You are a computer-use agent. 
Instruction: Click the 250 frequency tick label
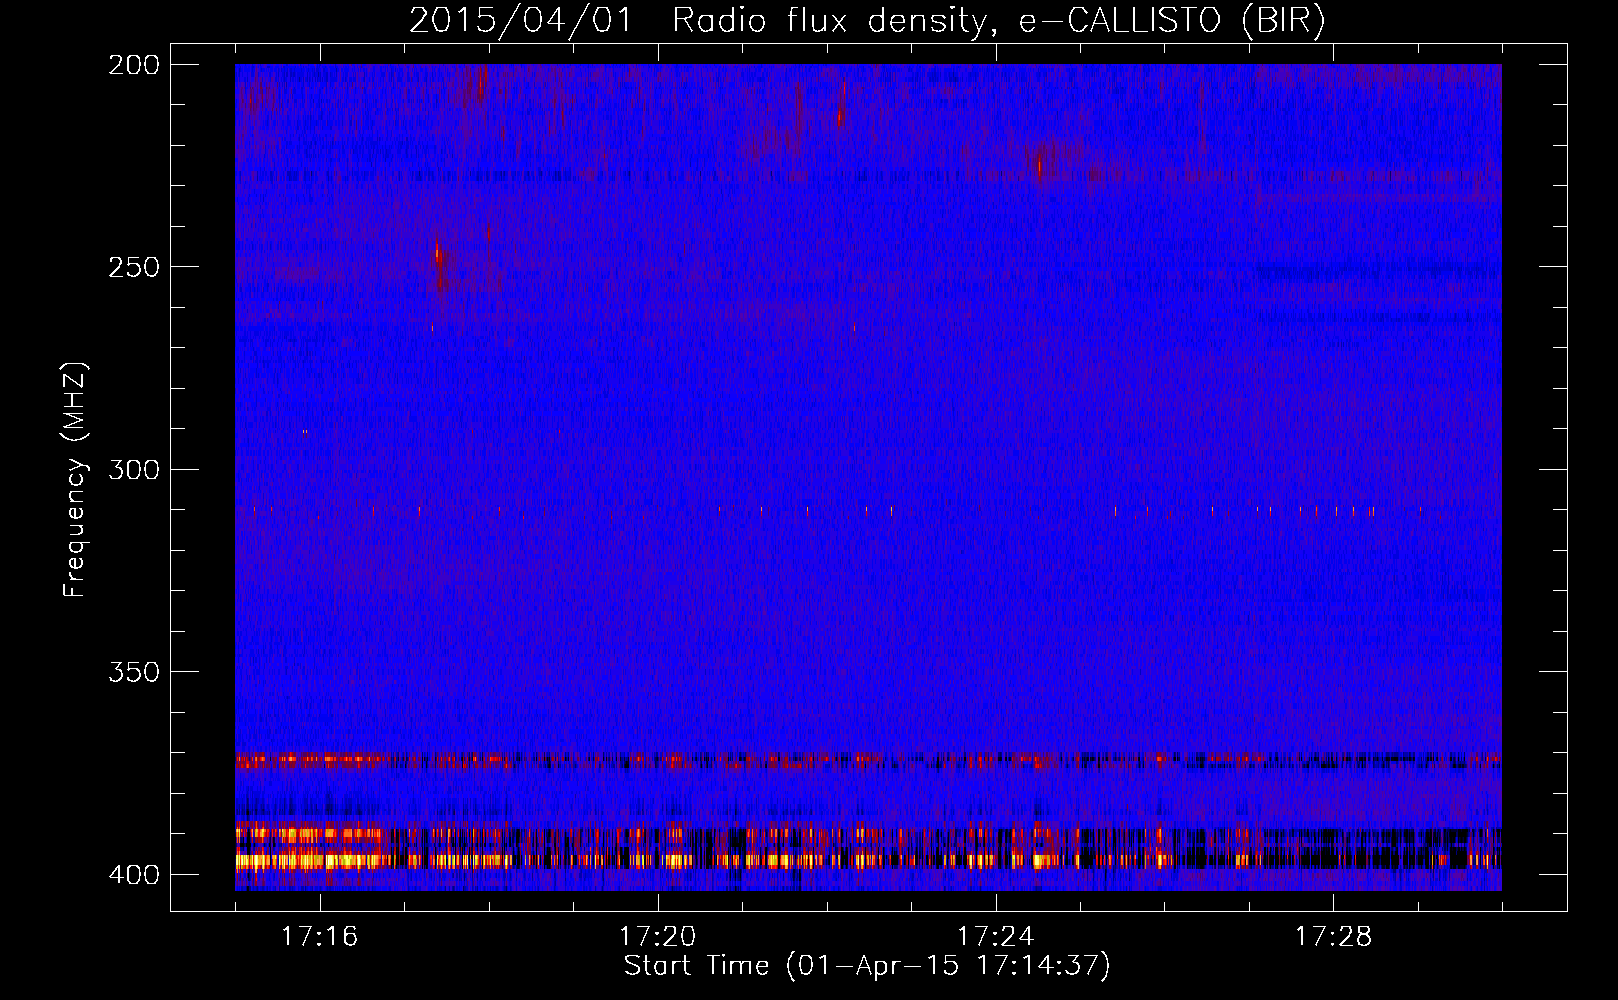point(134,267)
